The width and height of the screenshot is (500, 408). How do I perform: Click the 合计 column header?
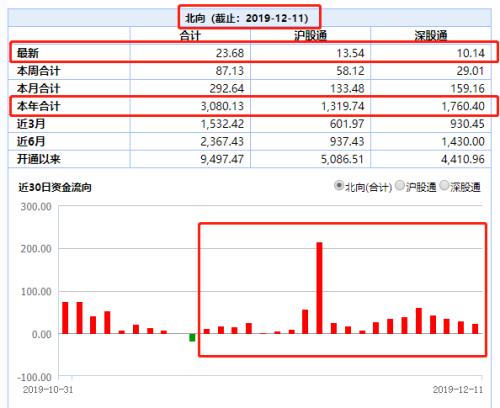pos(190,35)
